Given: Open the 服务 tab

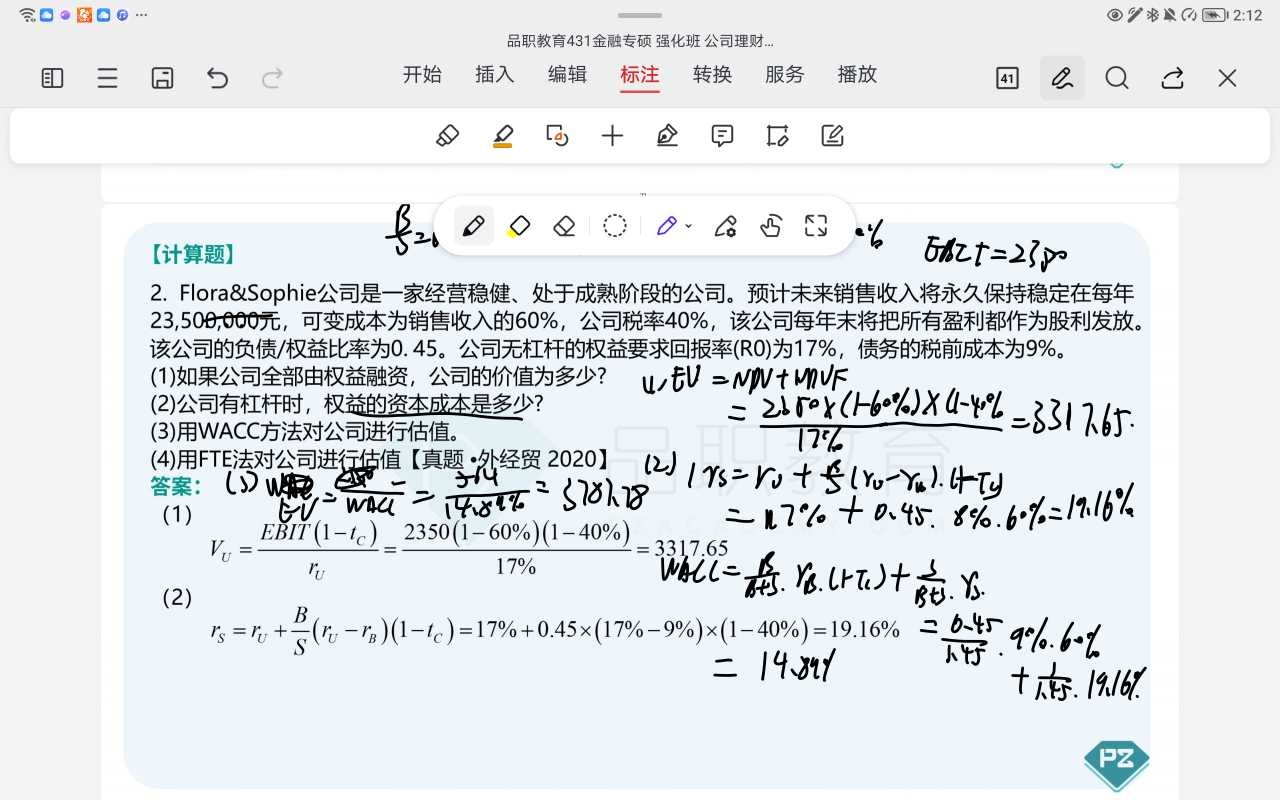Looking at the screenshot, I should coord(785,75).
